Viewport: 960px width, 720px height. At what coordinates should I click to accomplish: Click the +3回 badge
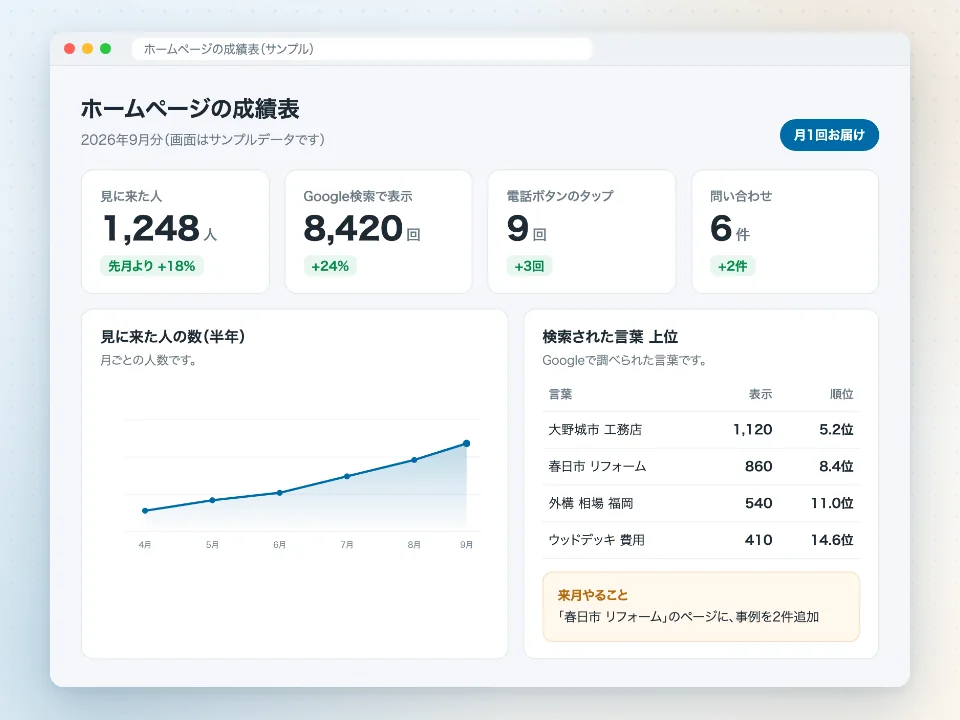coord(530,266)
